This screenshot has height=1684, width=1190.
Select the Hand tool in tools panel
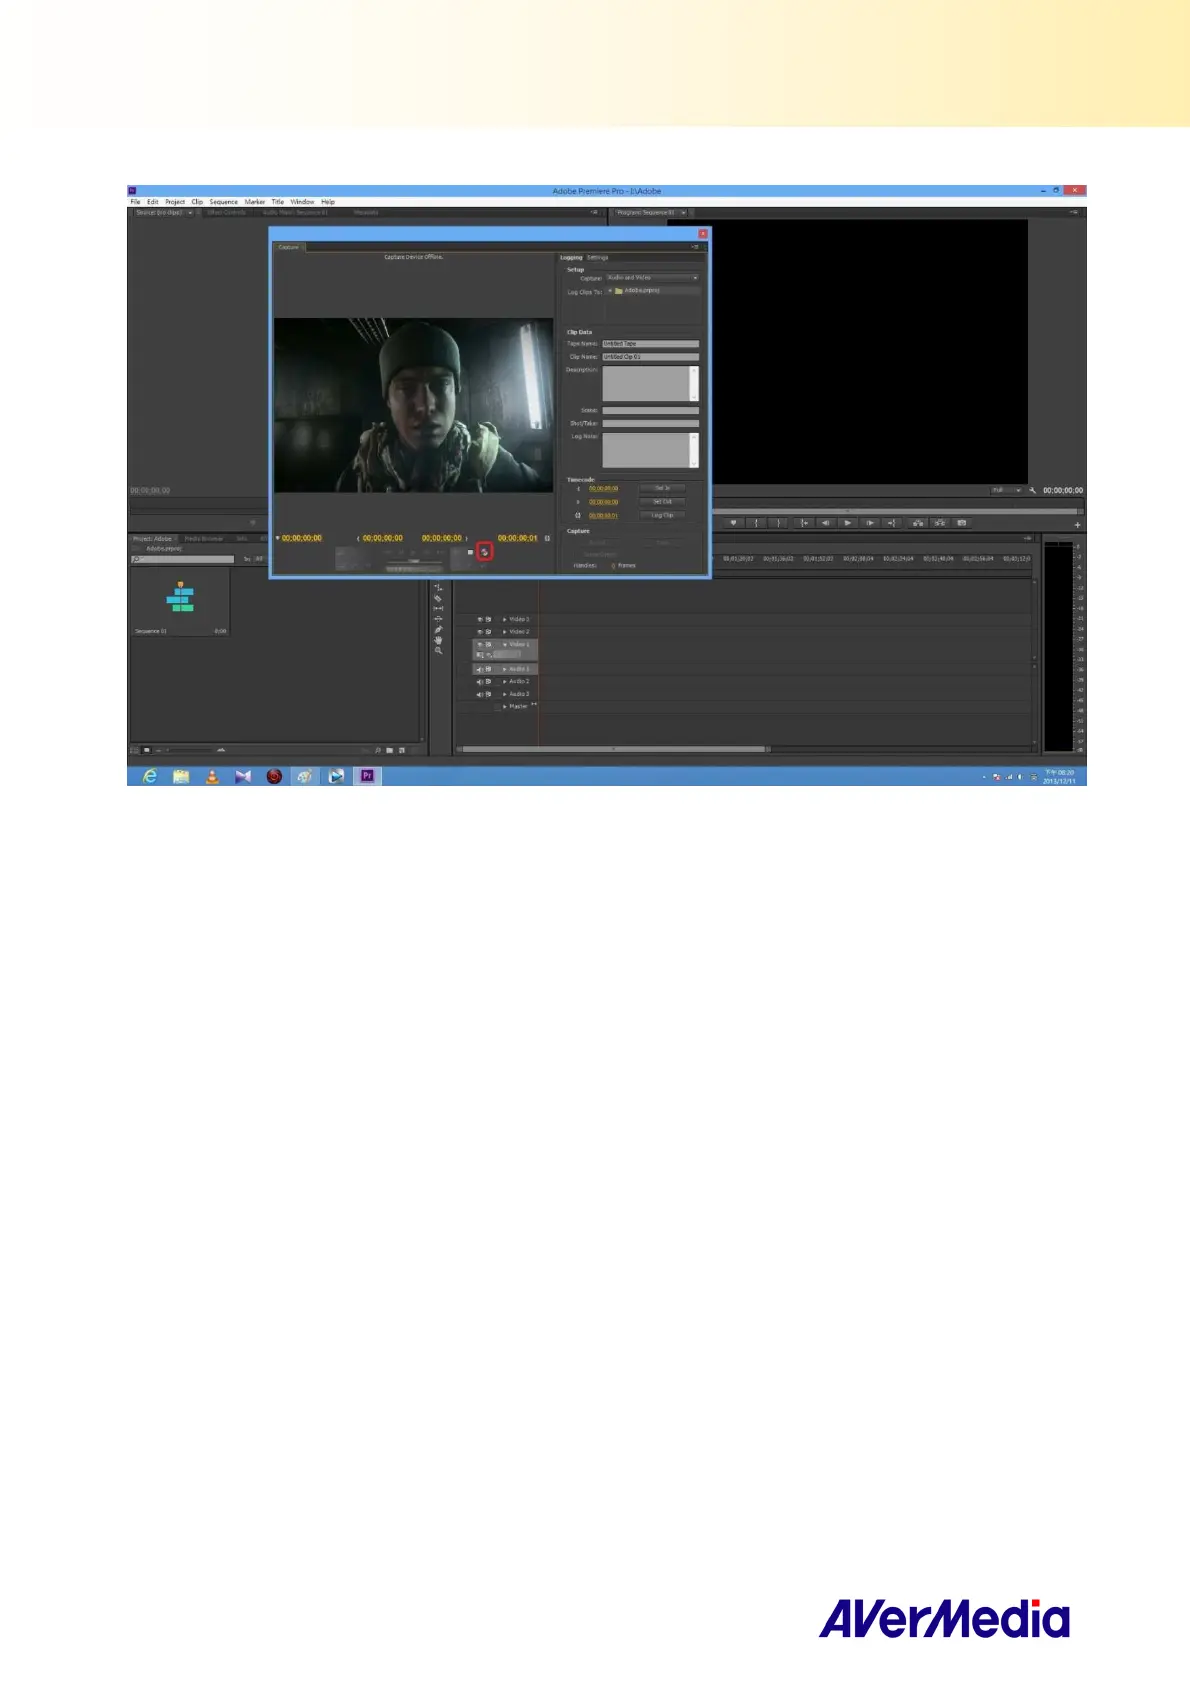[x=438, y=640]
